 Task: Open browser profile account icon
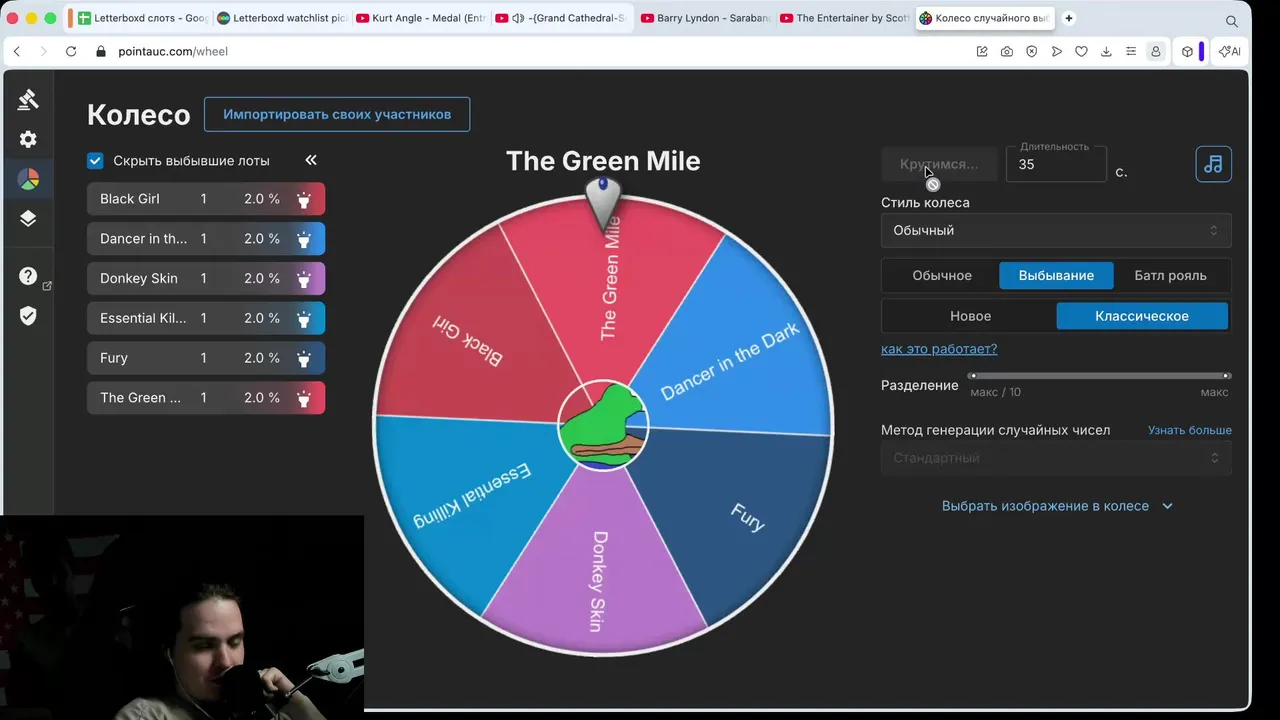[1156, 51]
